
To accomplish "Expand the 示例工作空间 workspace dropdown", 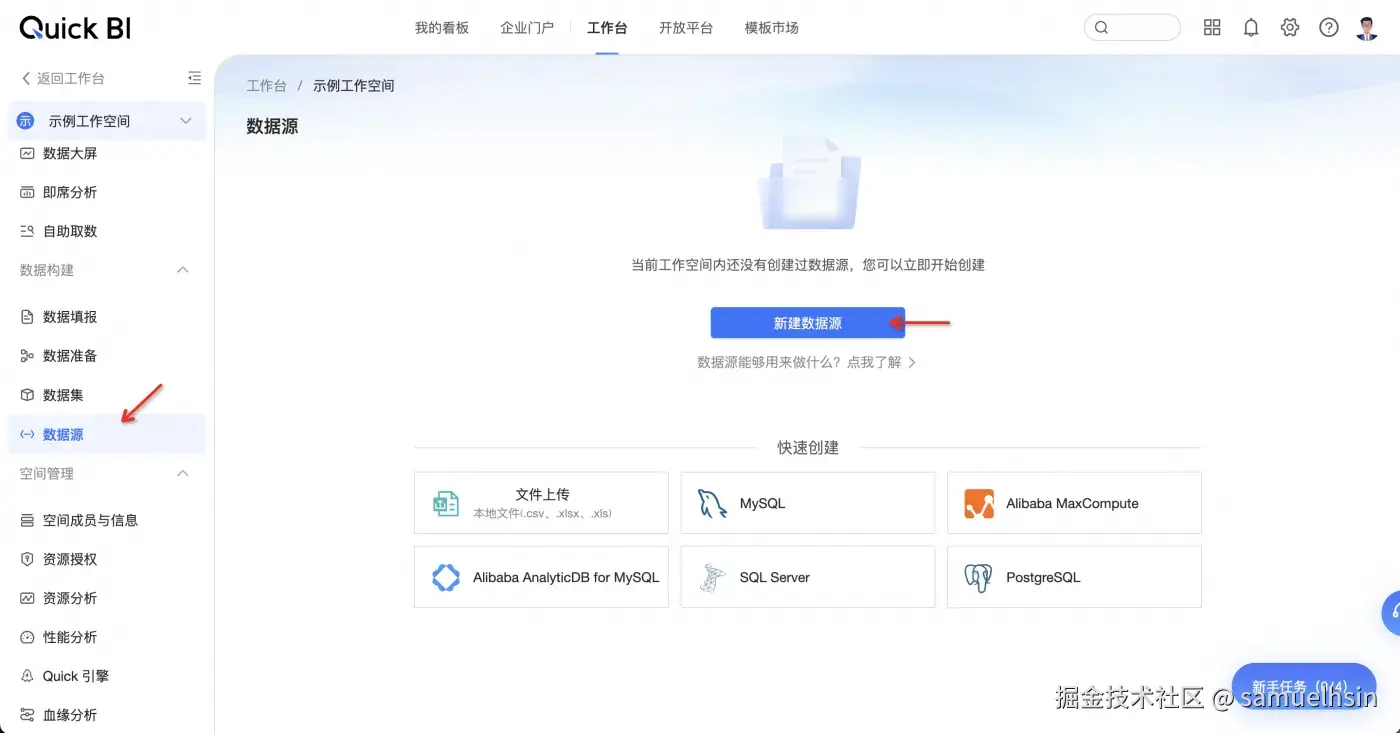I will (x=107, y=121).
